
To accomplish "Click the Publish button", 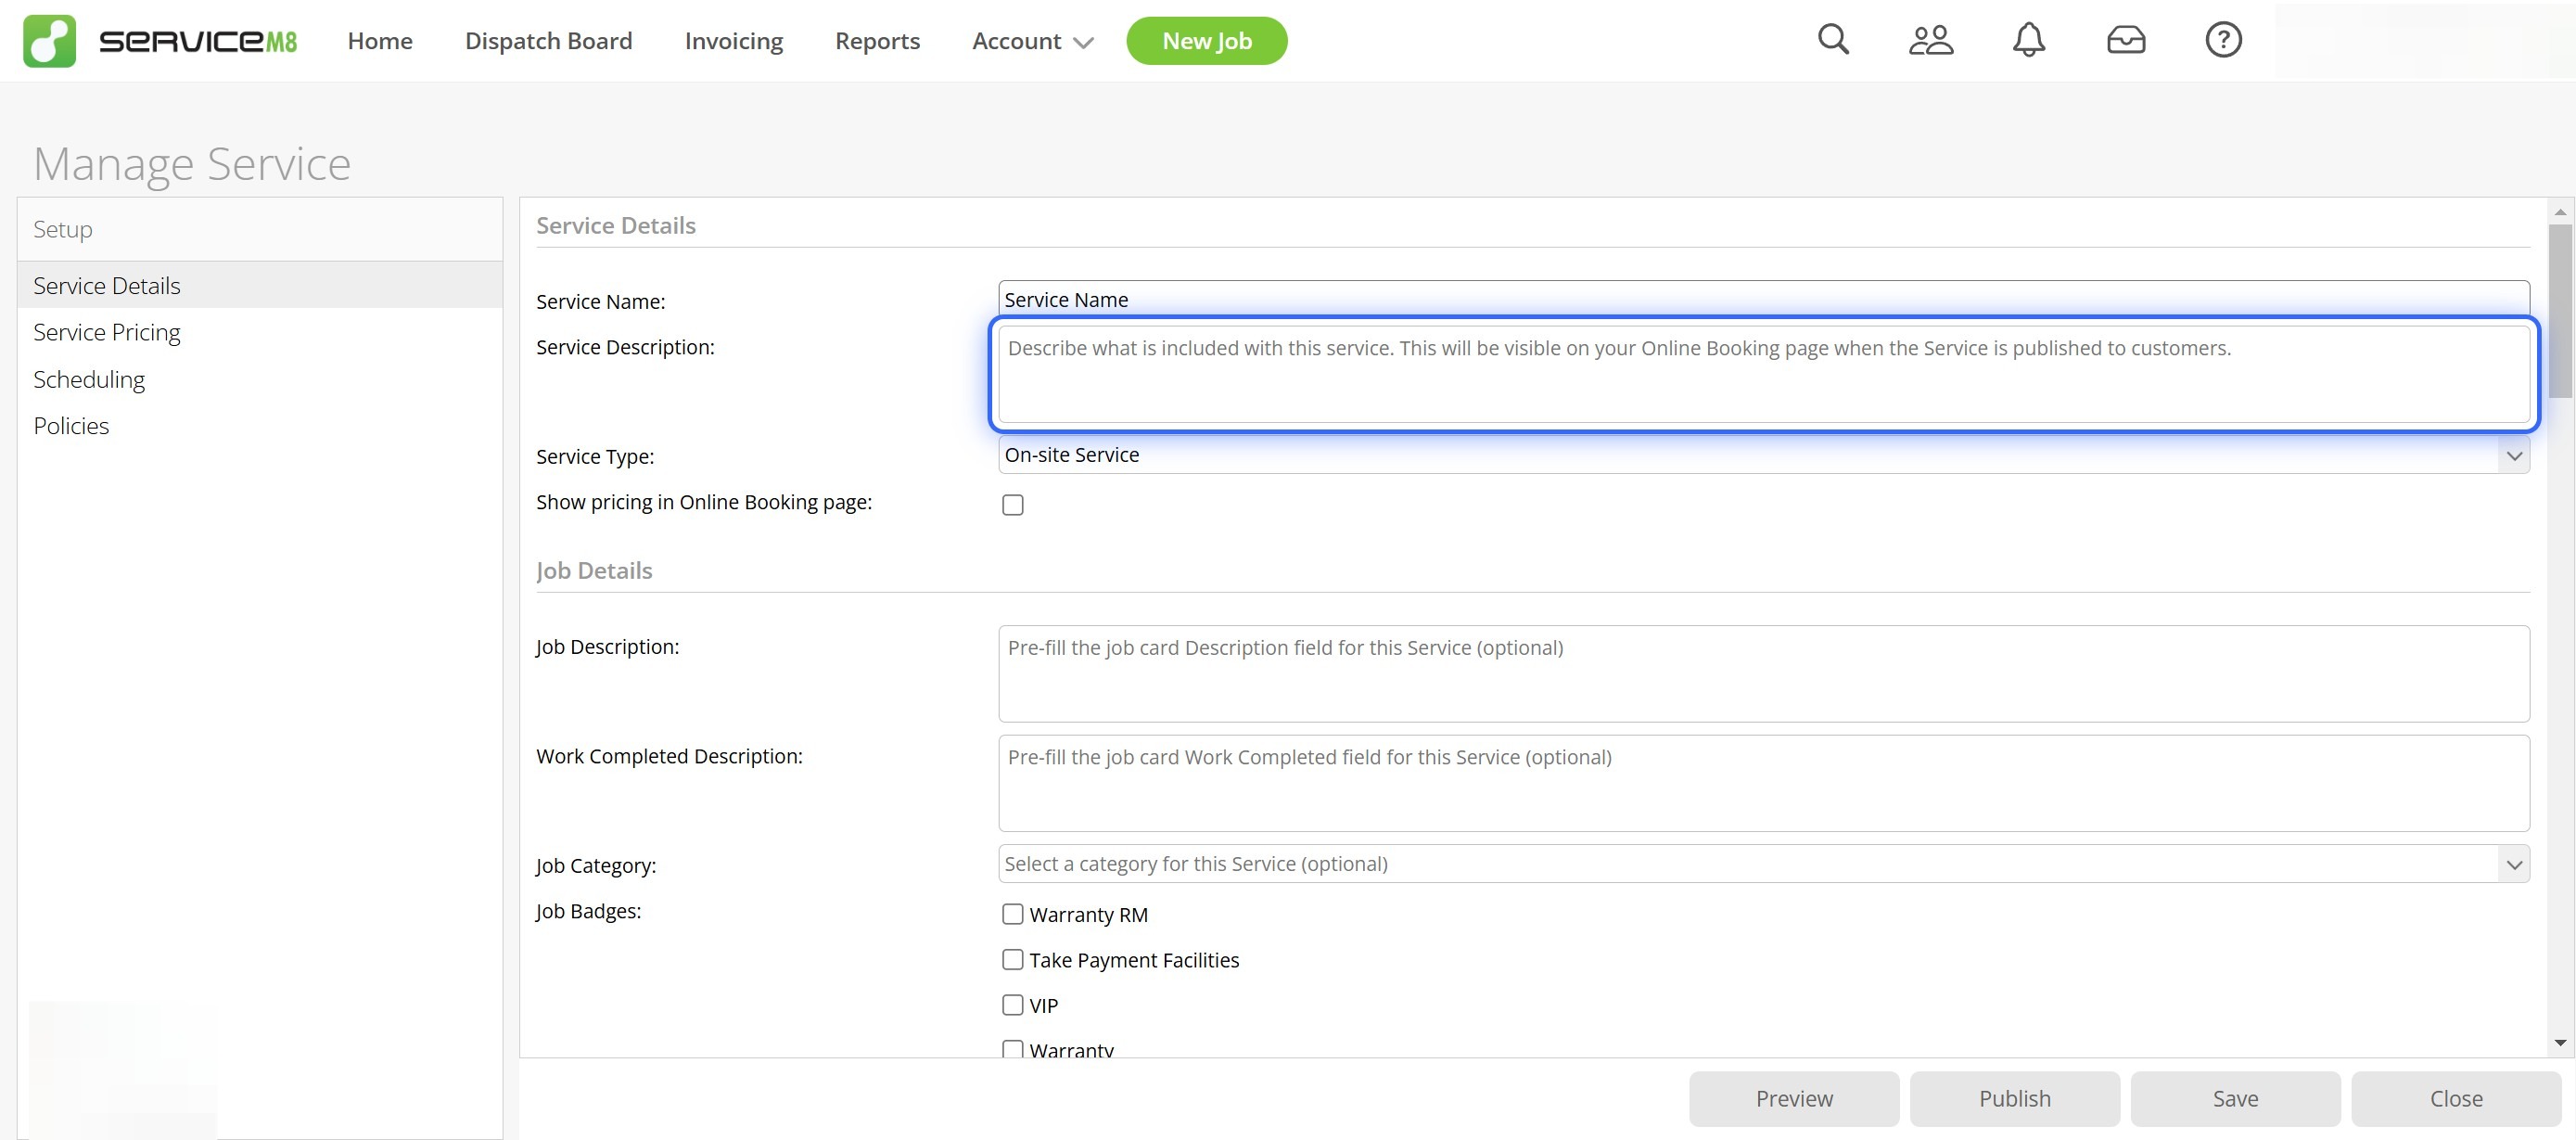I will tap(2014, 1098).
